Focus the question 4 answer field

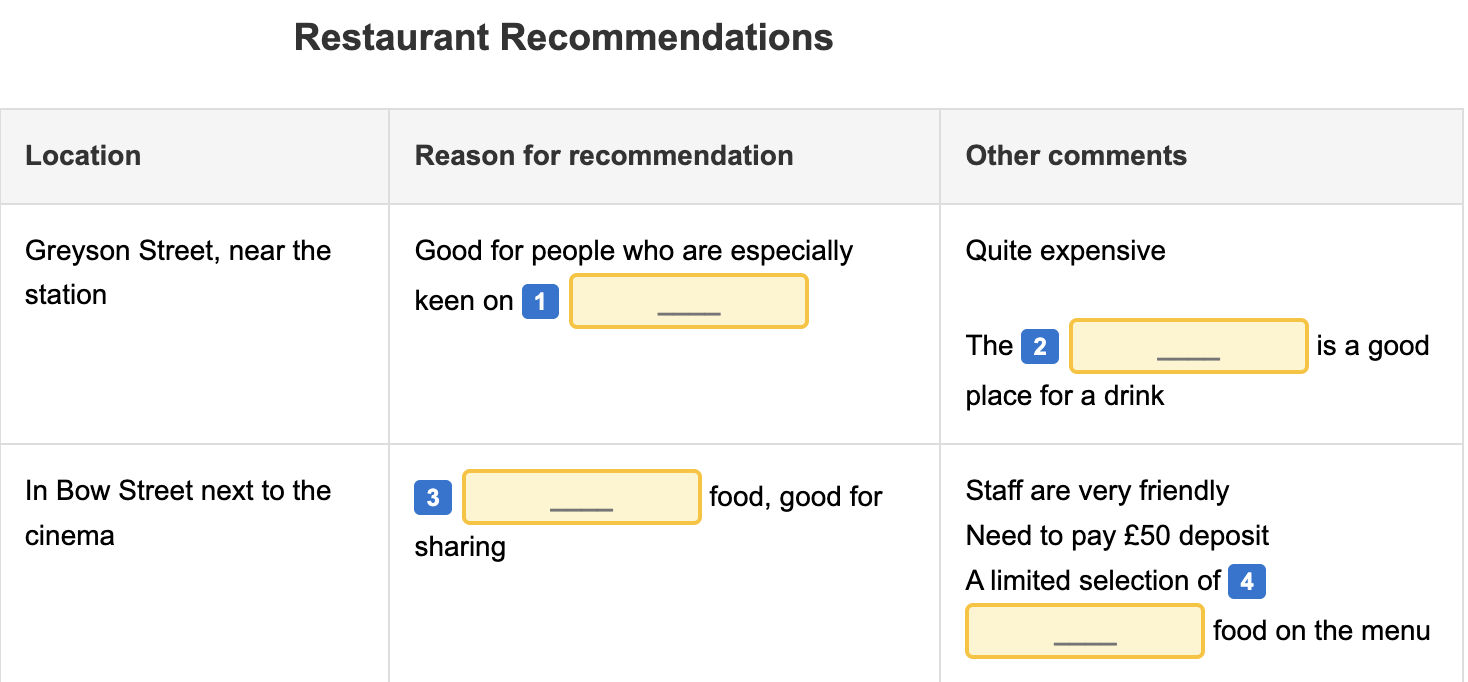pyautogui.click(x=1084, y=631)
